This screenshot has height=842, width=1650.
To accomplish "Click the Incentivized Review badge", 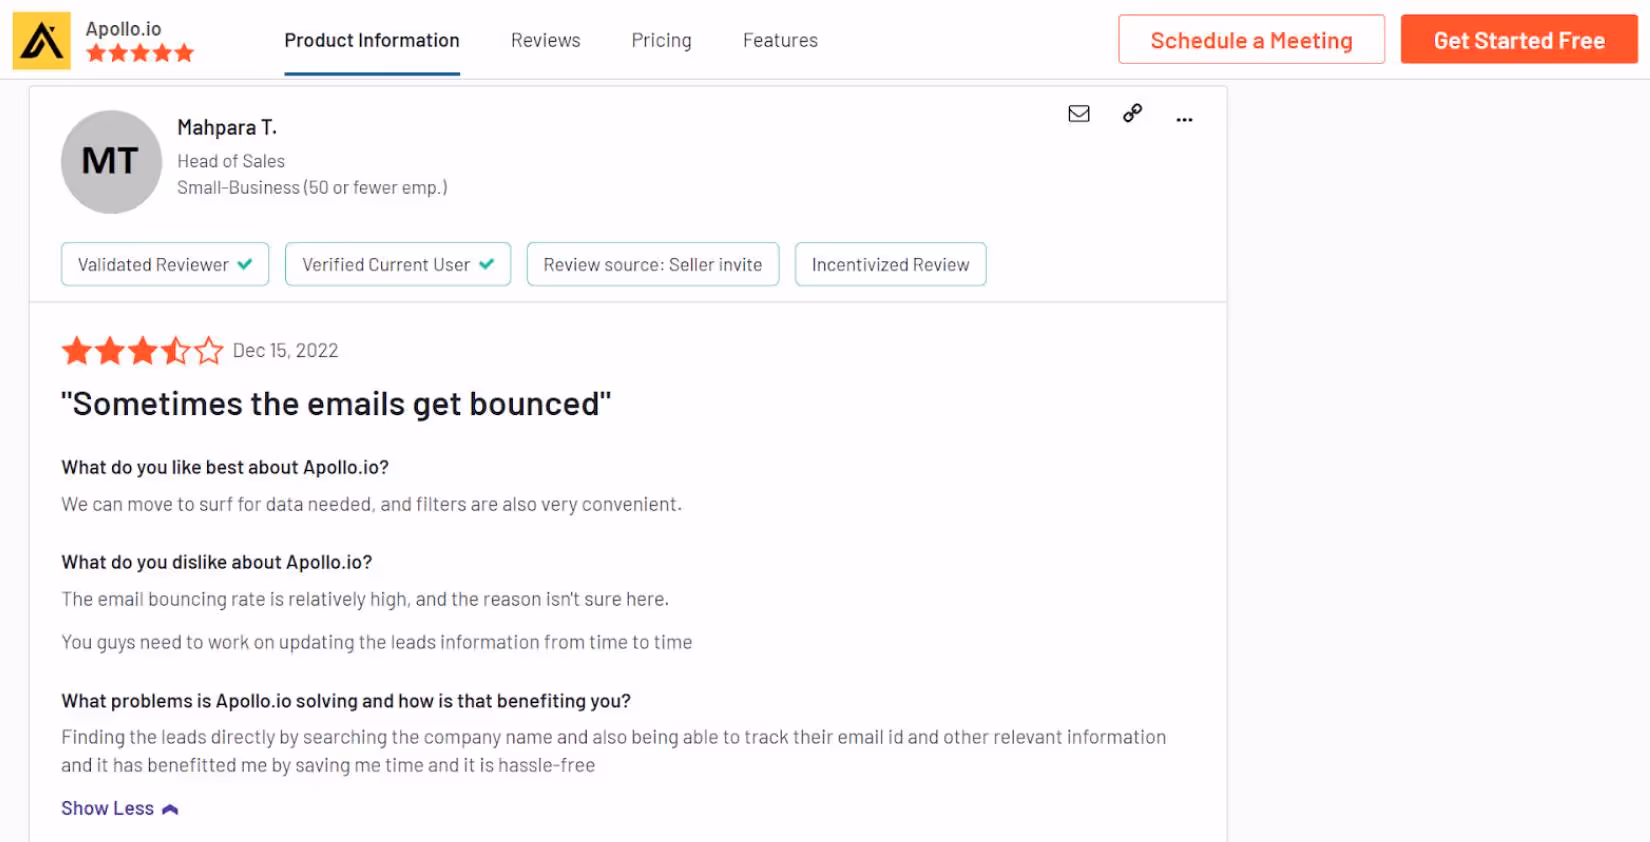I will [x=890, y=265].
